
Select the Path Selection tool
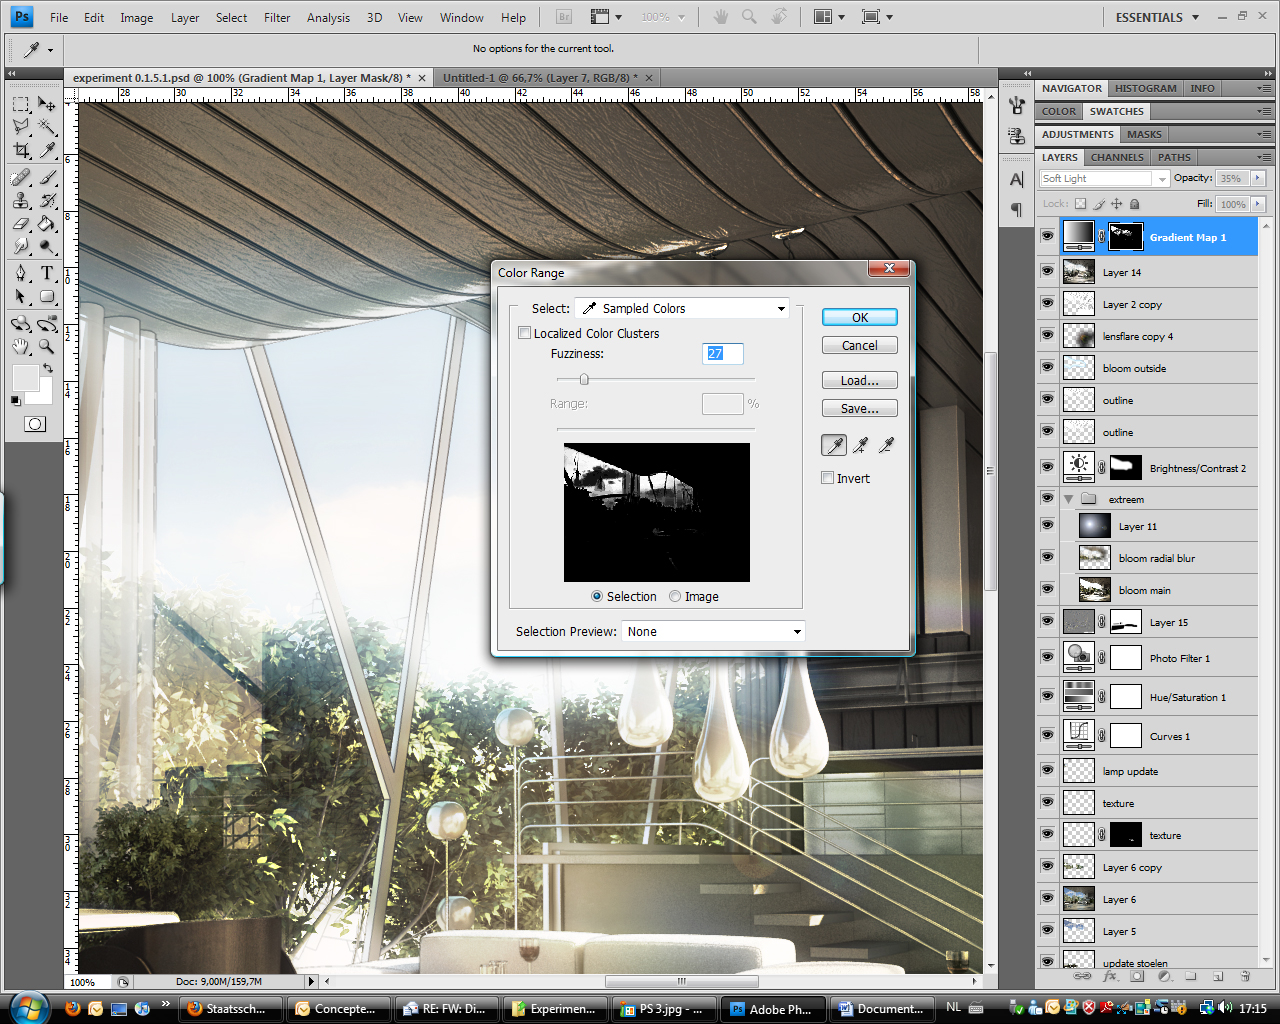[21, 296]
